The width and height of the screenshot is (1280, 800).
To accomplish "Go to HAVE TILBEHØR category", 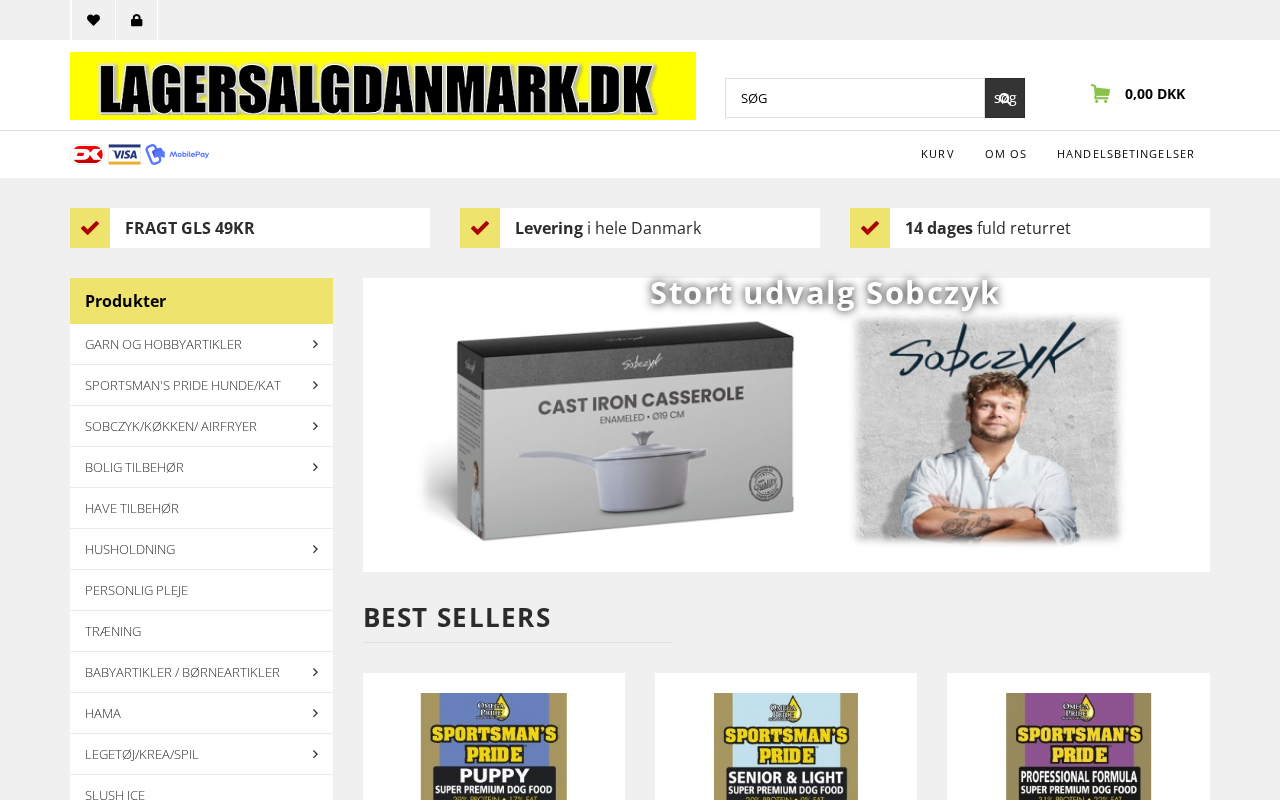I will [201, 508].
